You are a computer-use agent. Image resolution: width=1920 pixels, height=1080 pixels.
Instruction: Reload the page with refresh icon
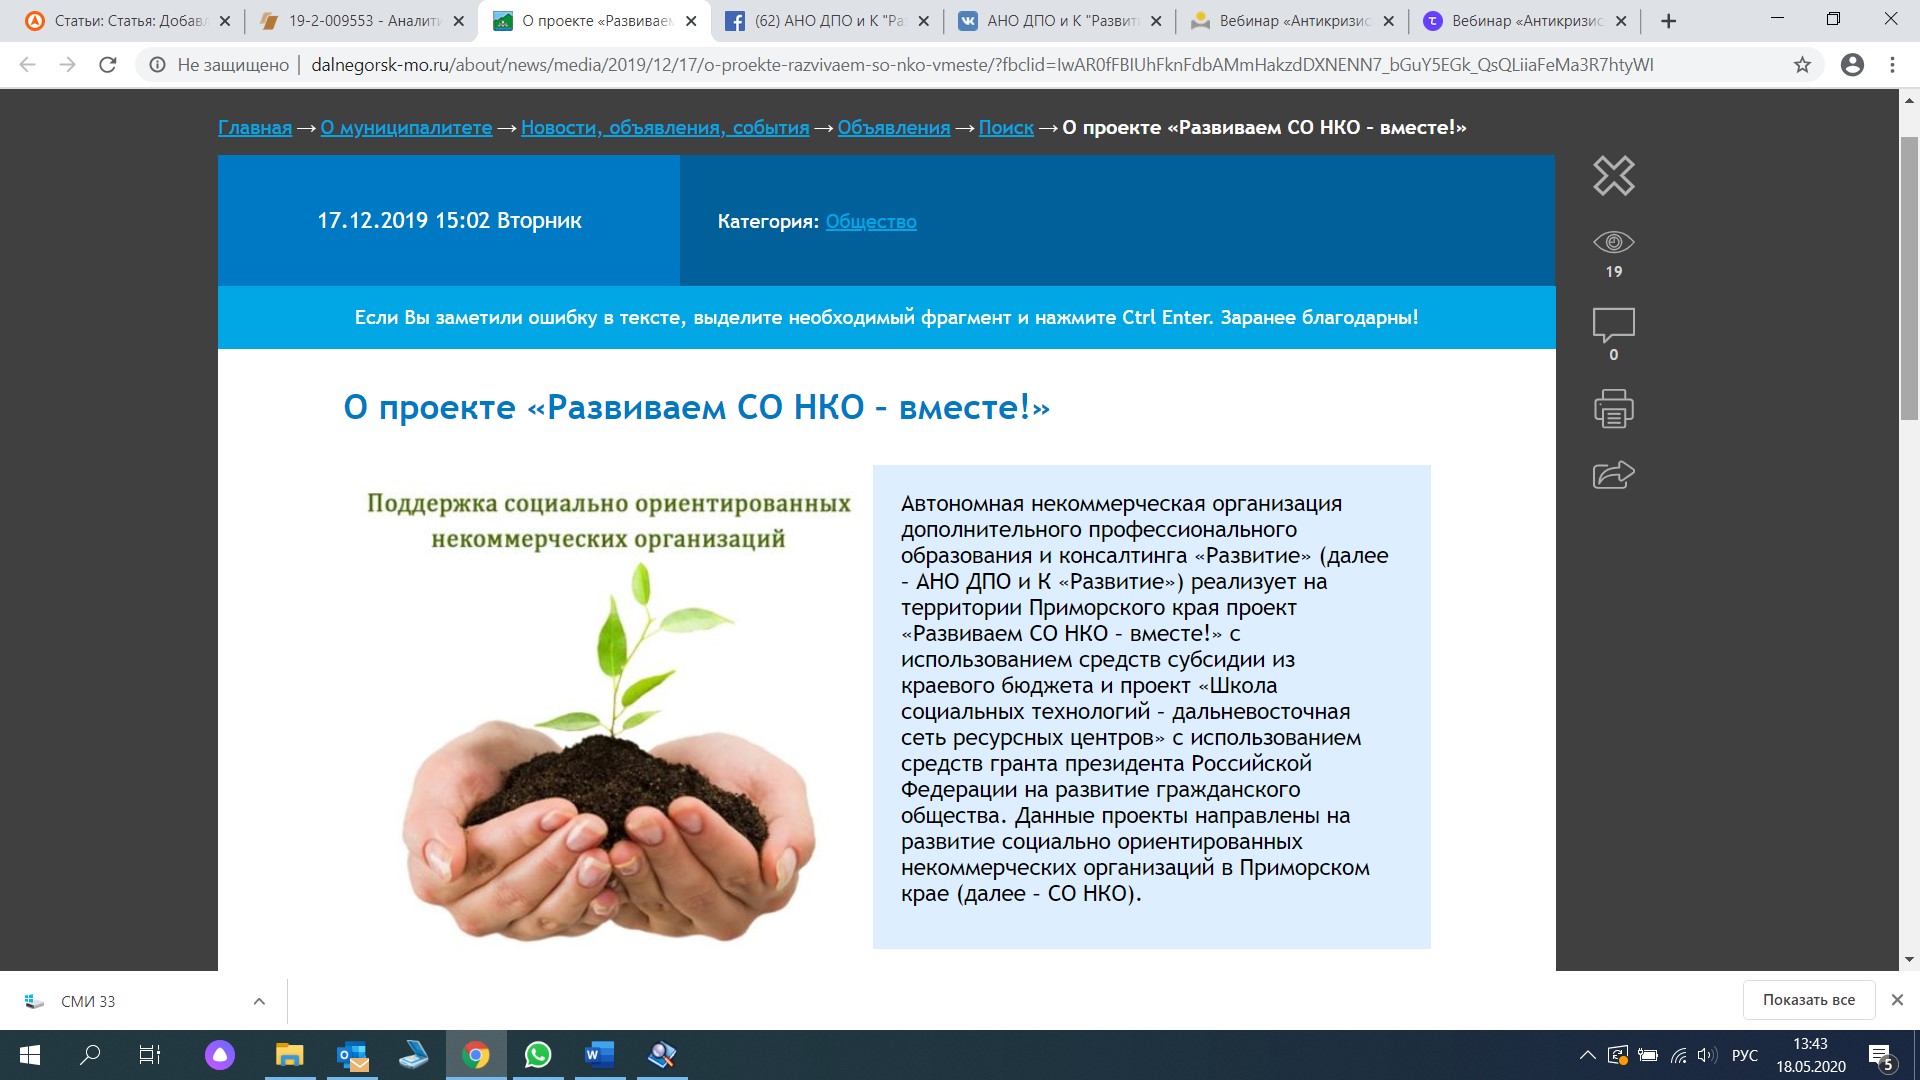point(108,65)
